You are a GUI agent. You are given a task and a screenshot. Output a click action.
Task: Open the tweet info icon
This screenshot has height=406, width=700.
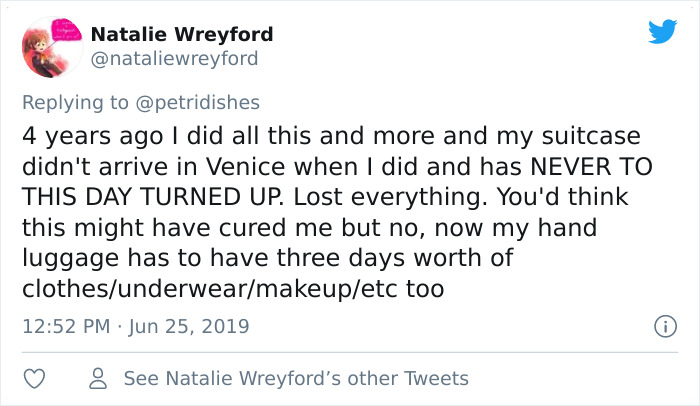[660, 326]
